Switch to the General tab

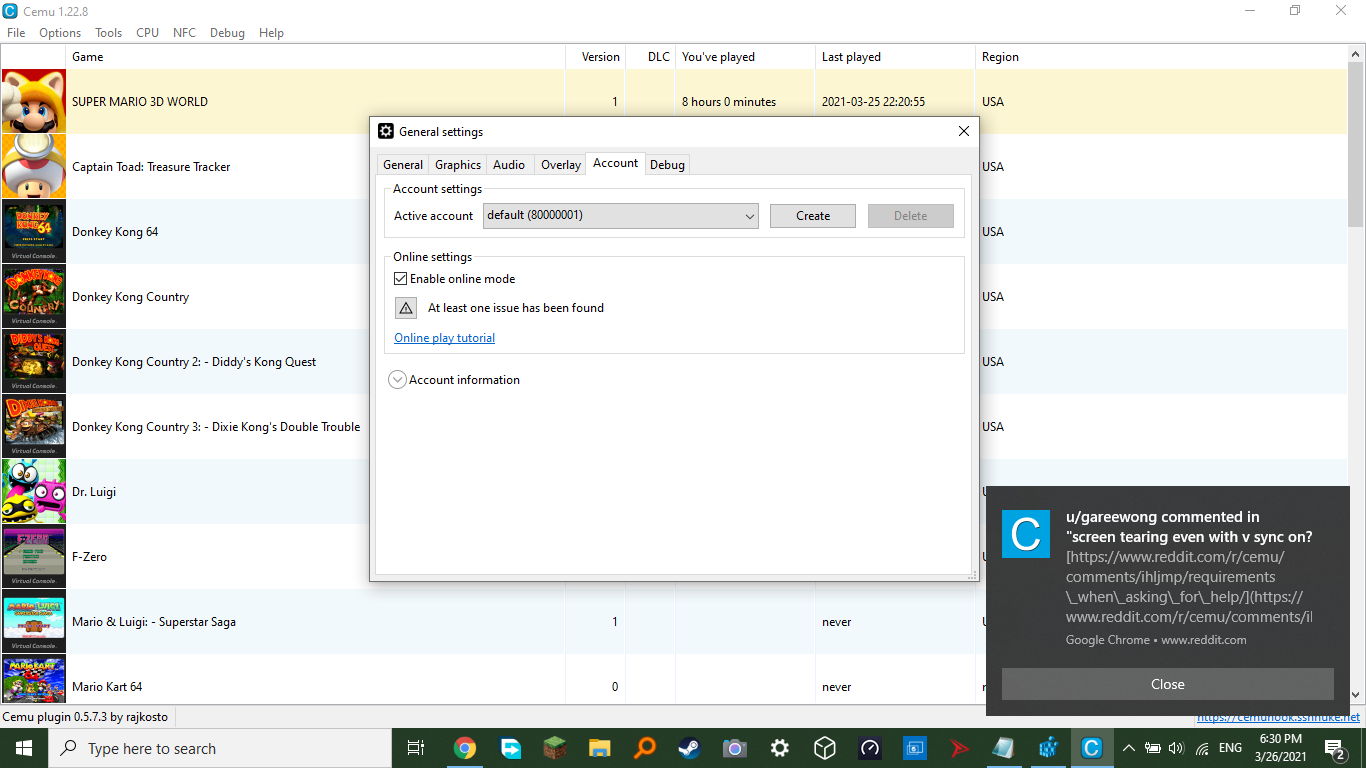[403, 165]
